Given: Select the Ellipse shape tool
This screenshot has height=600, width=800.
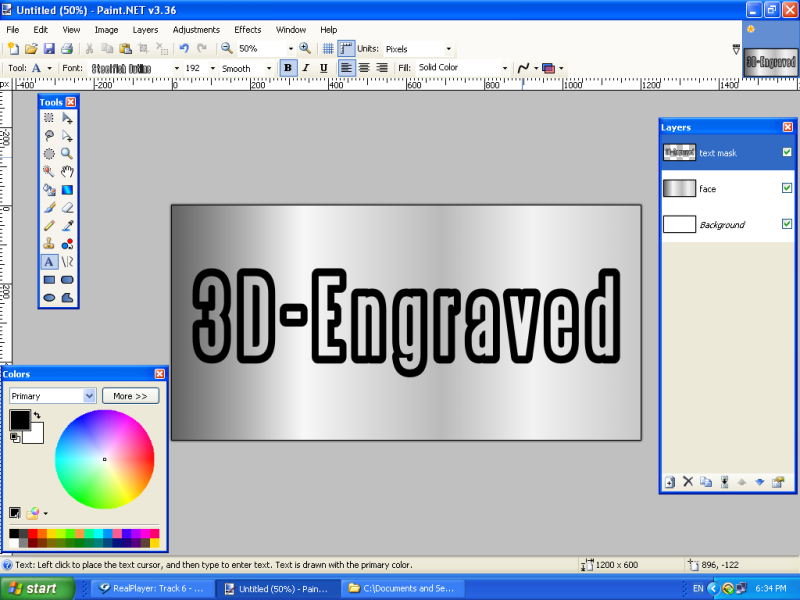Looking at the screenshot, I should pos(48,297).
